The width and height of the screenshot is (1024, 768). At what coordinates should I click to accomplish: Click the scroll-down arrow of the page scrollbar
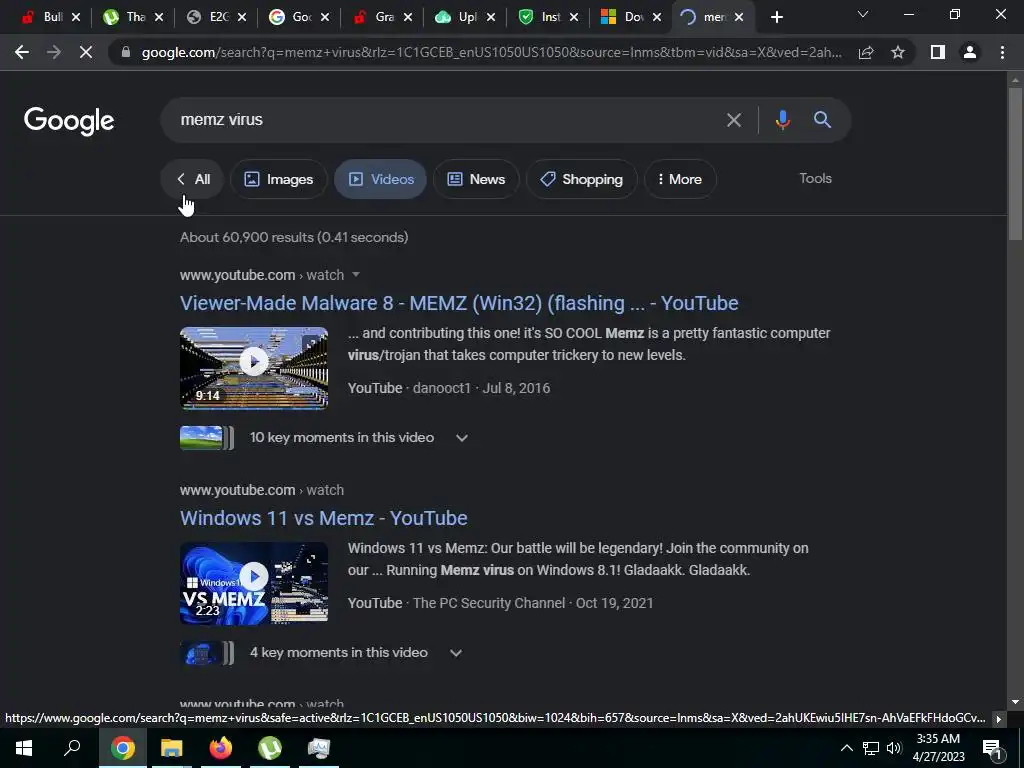(x=1015, y=703)
